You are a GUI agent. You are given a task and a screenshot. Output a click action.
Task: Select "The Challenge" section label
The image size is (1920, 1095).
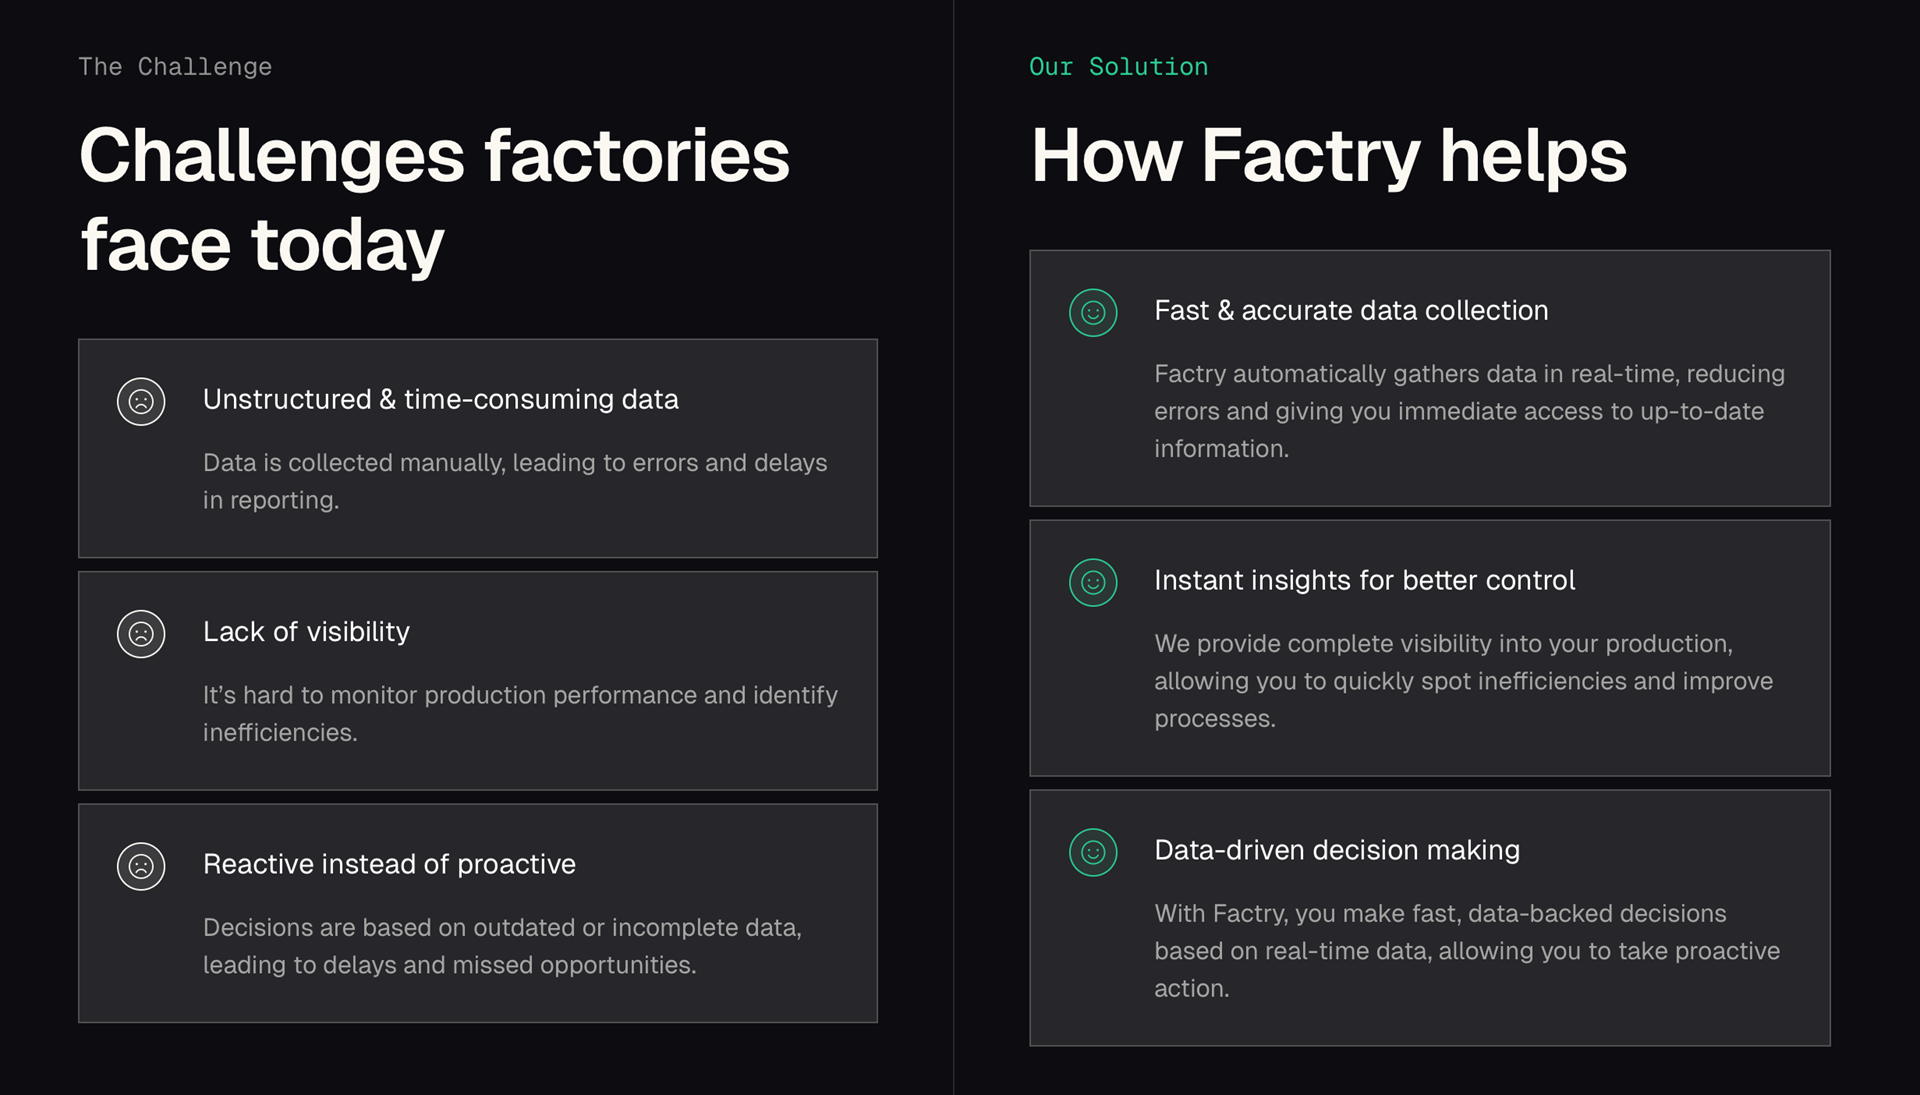point(175,67)
